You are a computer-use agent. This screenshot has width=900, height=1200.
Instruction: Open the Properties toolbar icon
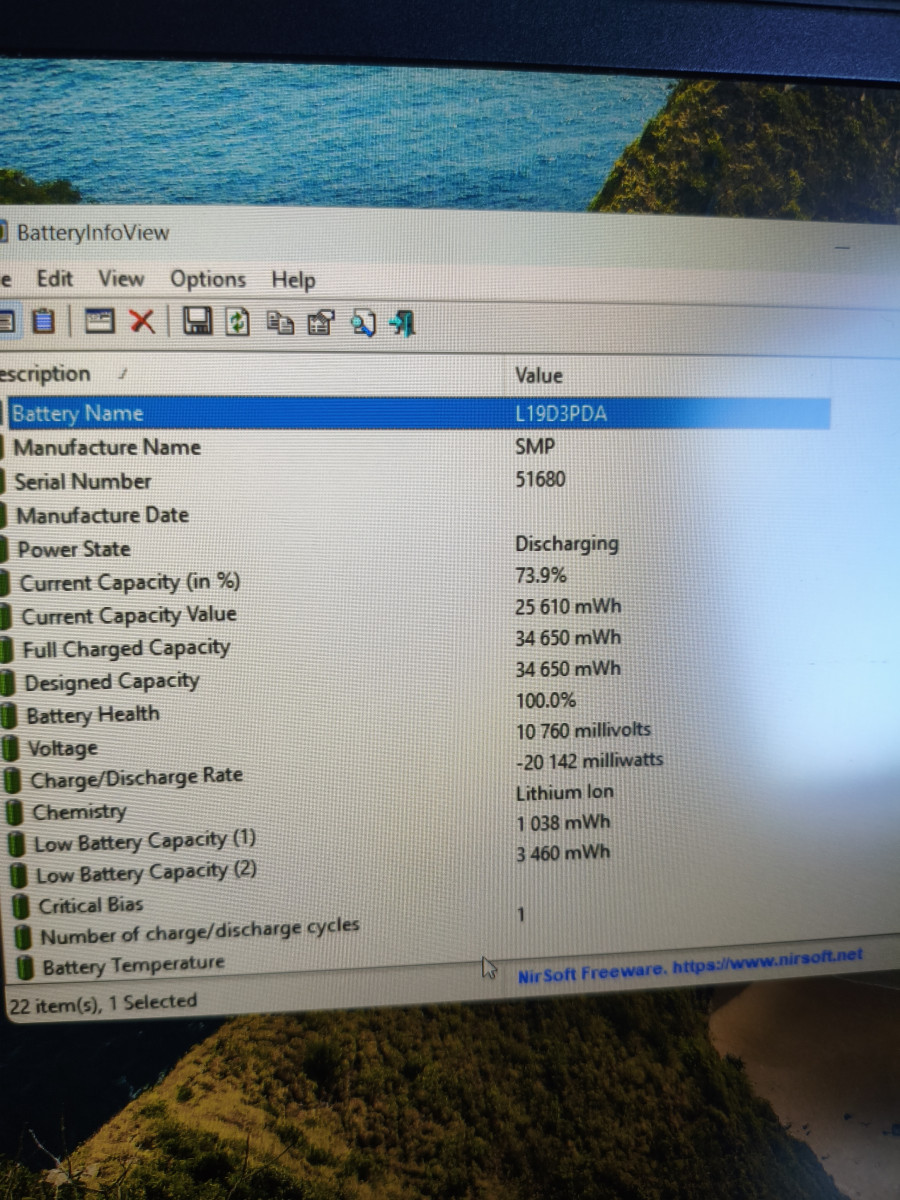point(319,323)
